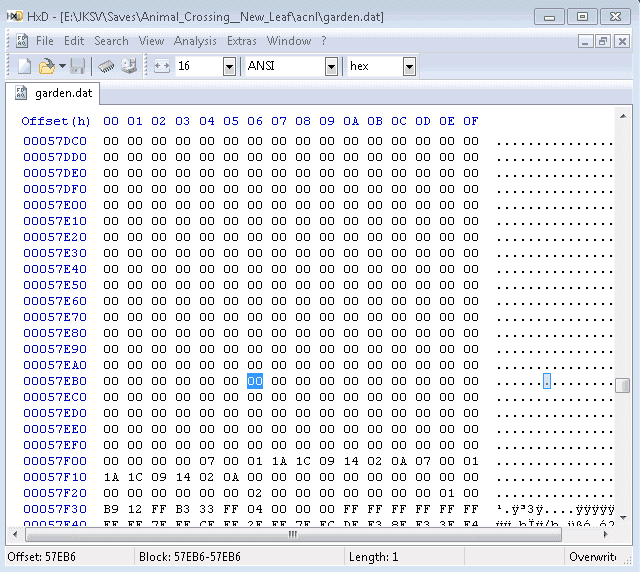Viewport: 640px width, 572px height.
Task: Click the vertical scrollbar thumb
Action: [622, 385]
